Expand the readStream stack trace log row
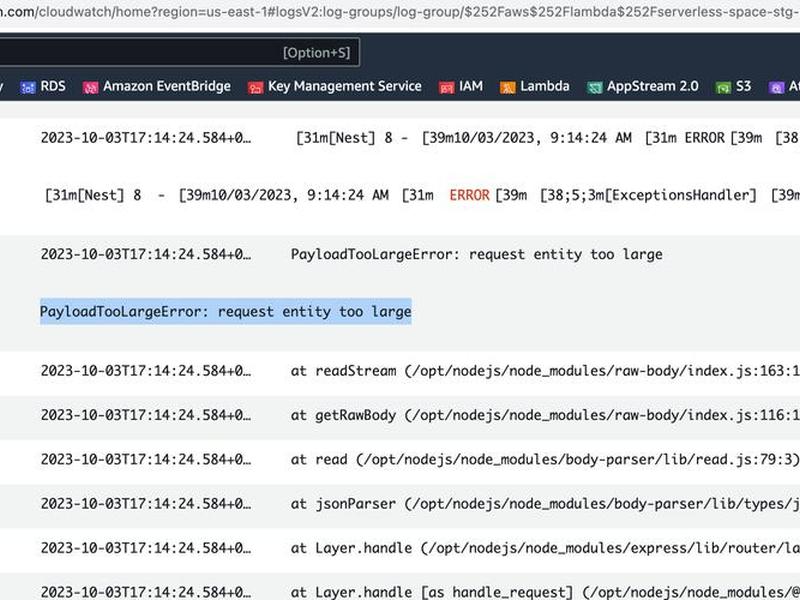This screenshot has height=600, width=800. [x=400, y=371]
